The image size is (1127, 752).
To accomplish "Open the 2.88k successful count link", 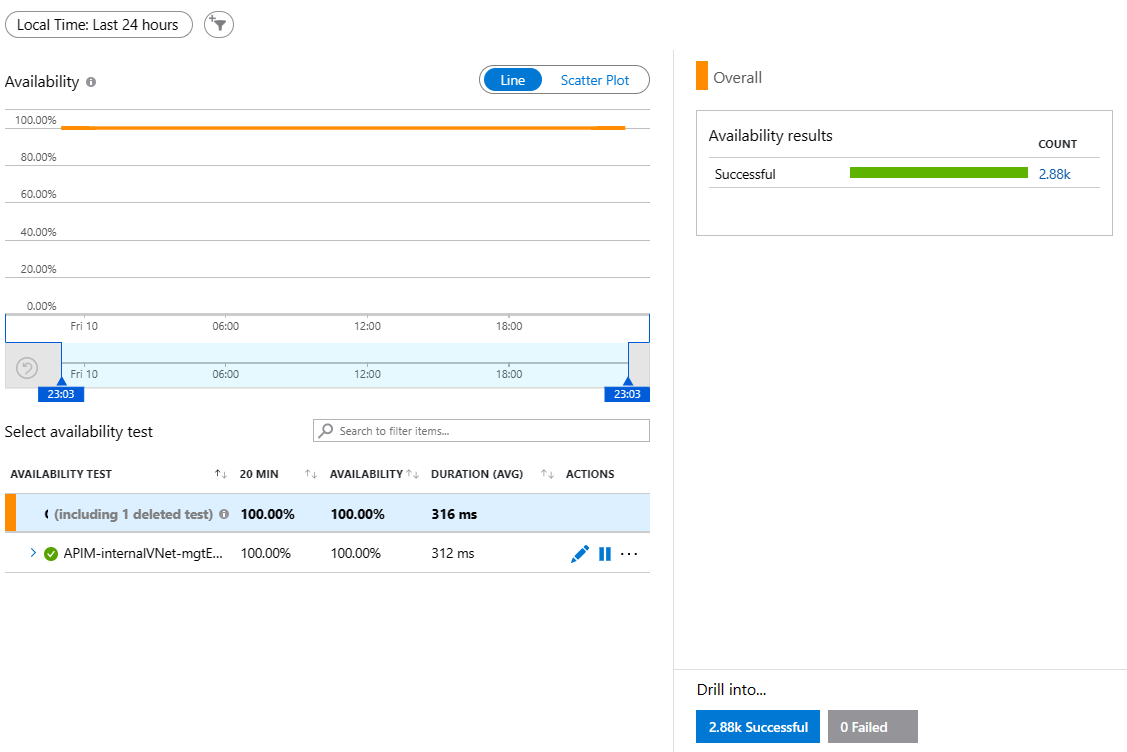I will (x=1054, y=174).
